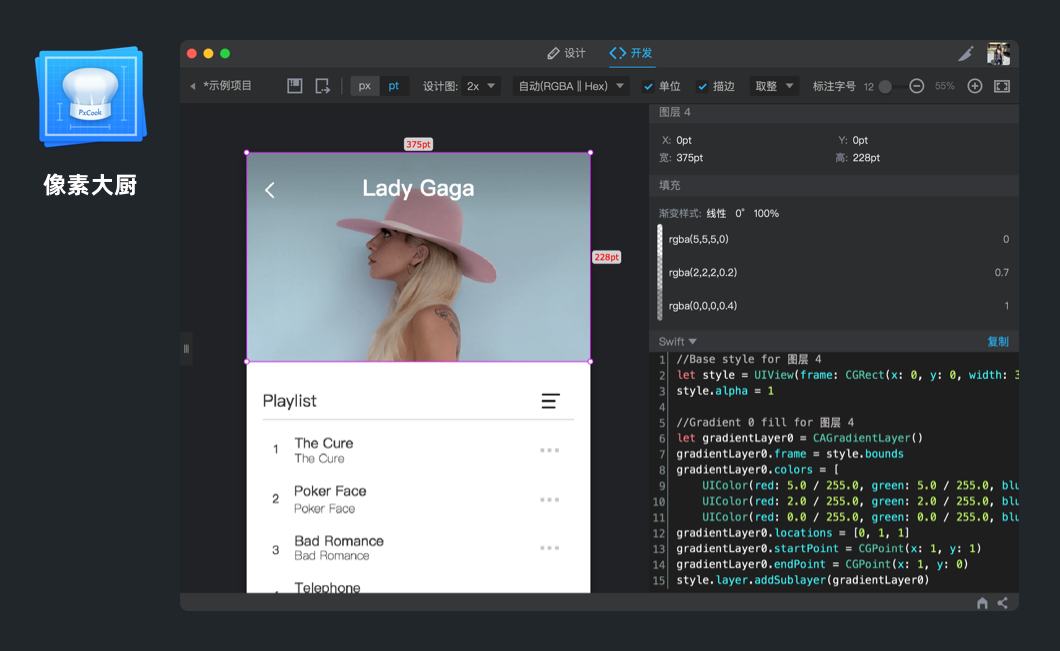Click the share icon in the bottom bar
The height and width of the screenshot is (651, 1060).
click(1003, 603)
